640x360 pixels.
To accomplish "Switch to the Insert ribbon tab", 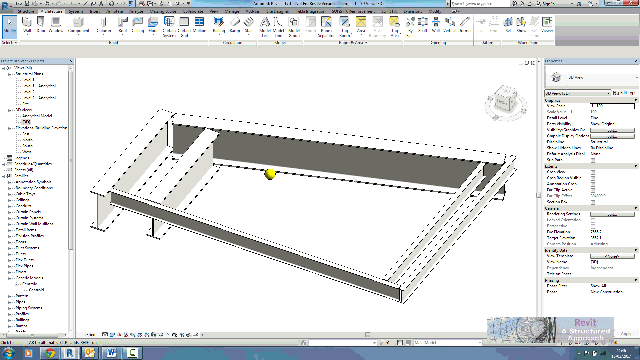I will (x=94, y=12).
